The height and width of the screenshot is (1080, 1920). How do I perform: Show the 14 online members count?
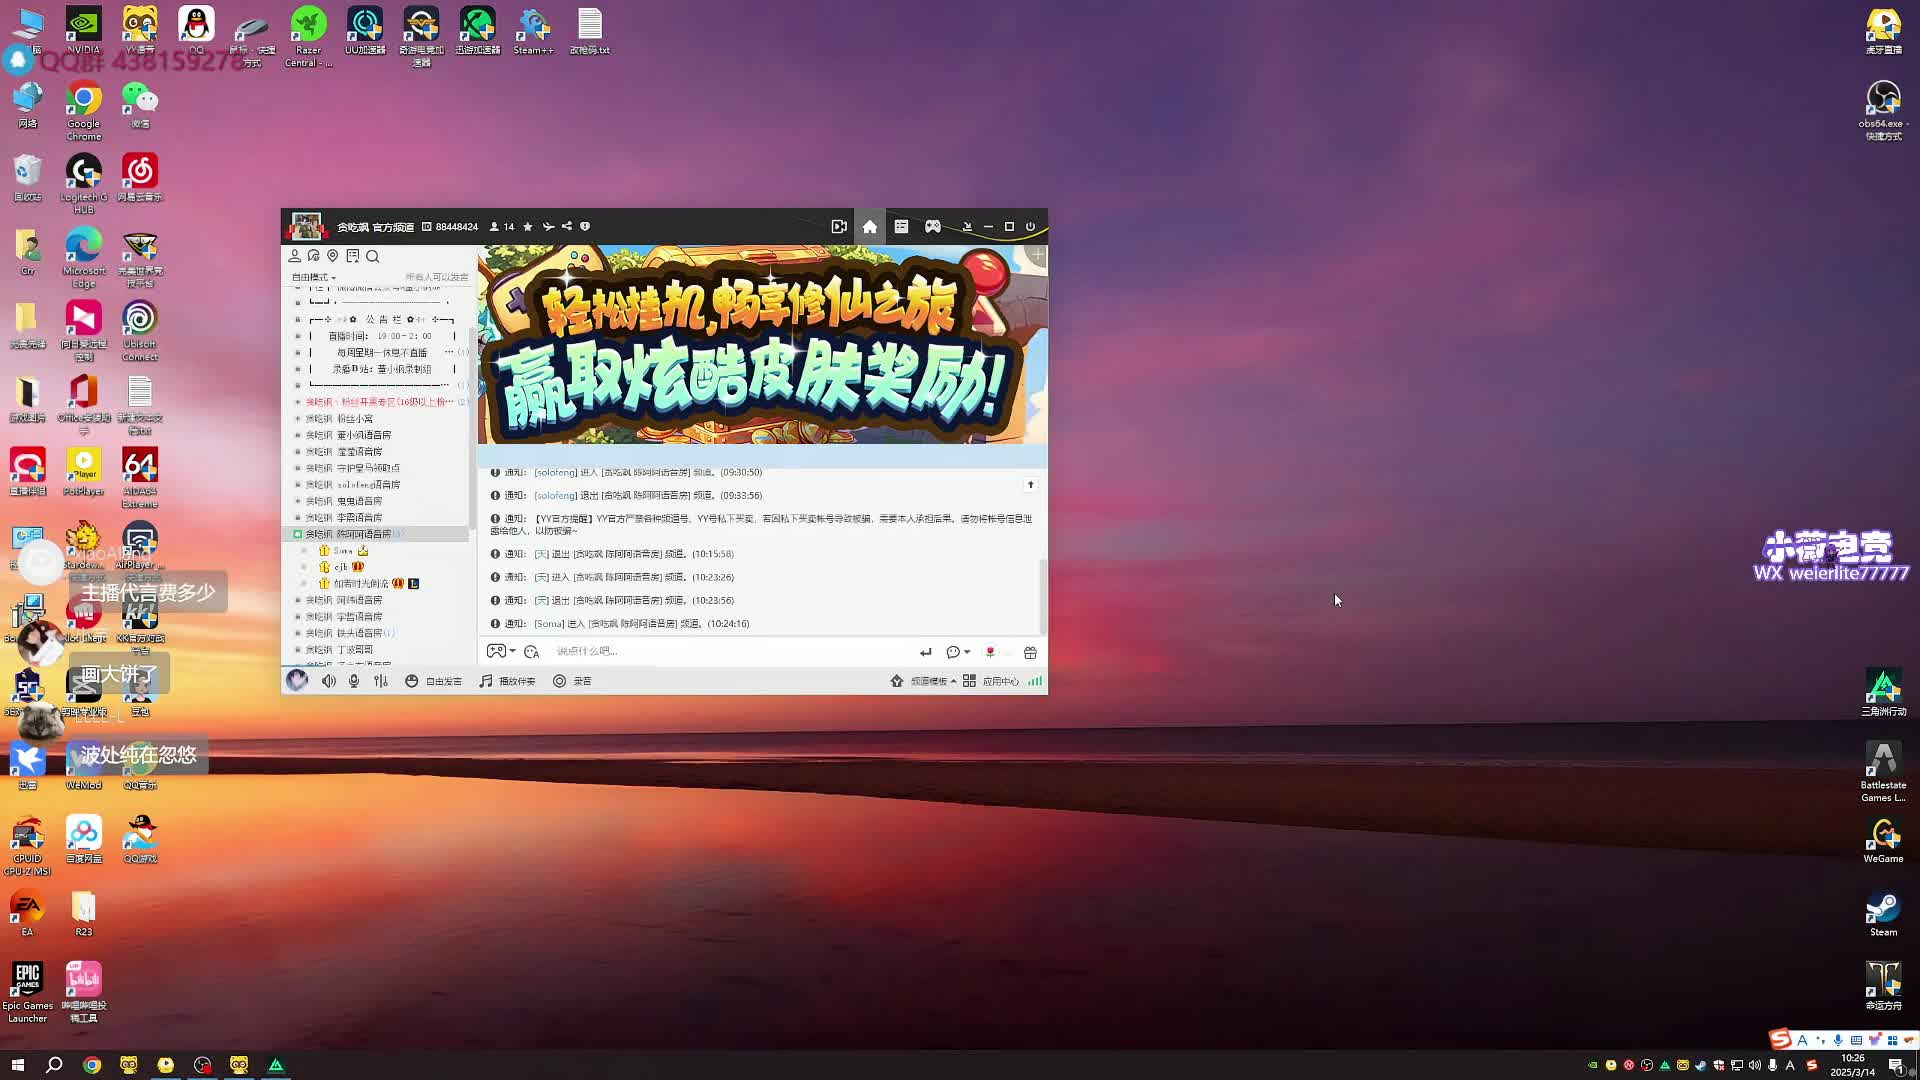coord(502,227)
